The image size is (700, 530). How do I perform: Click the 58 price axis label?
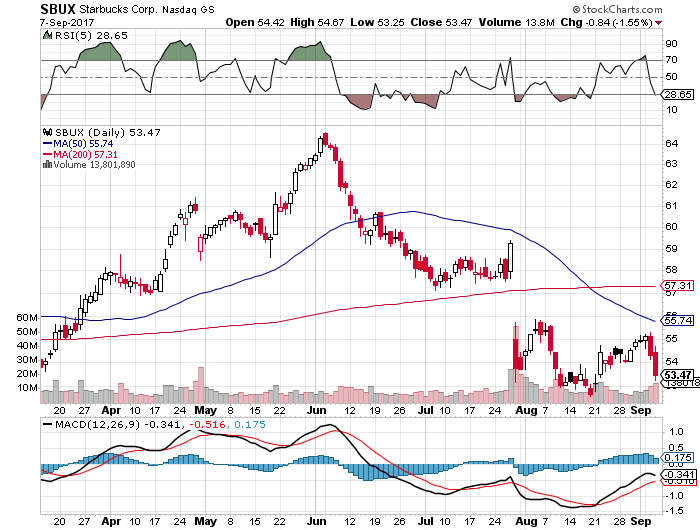(x=671, y=270)
